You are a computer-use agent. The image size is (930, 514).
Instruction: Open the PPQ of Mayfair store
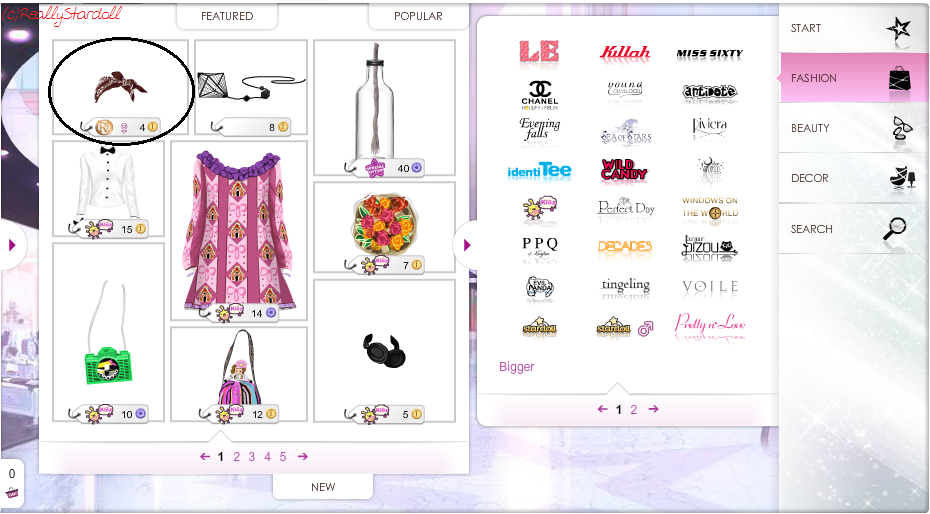tap(540, 247)
